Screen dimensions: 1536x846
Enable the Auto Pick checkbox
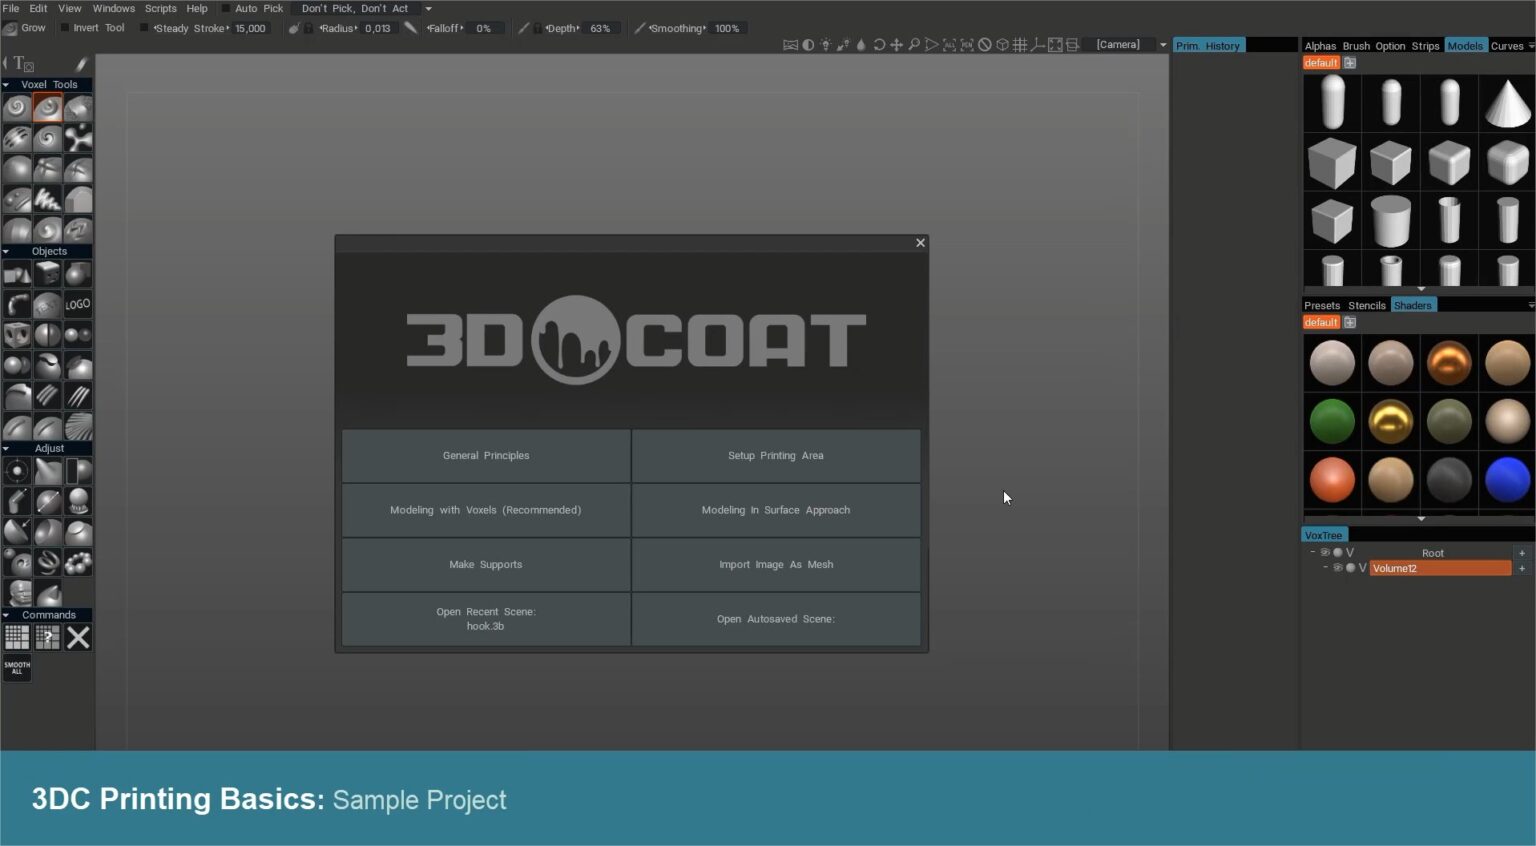click(x=228, y=8)
